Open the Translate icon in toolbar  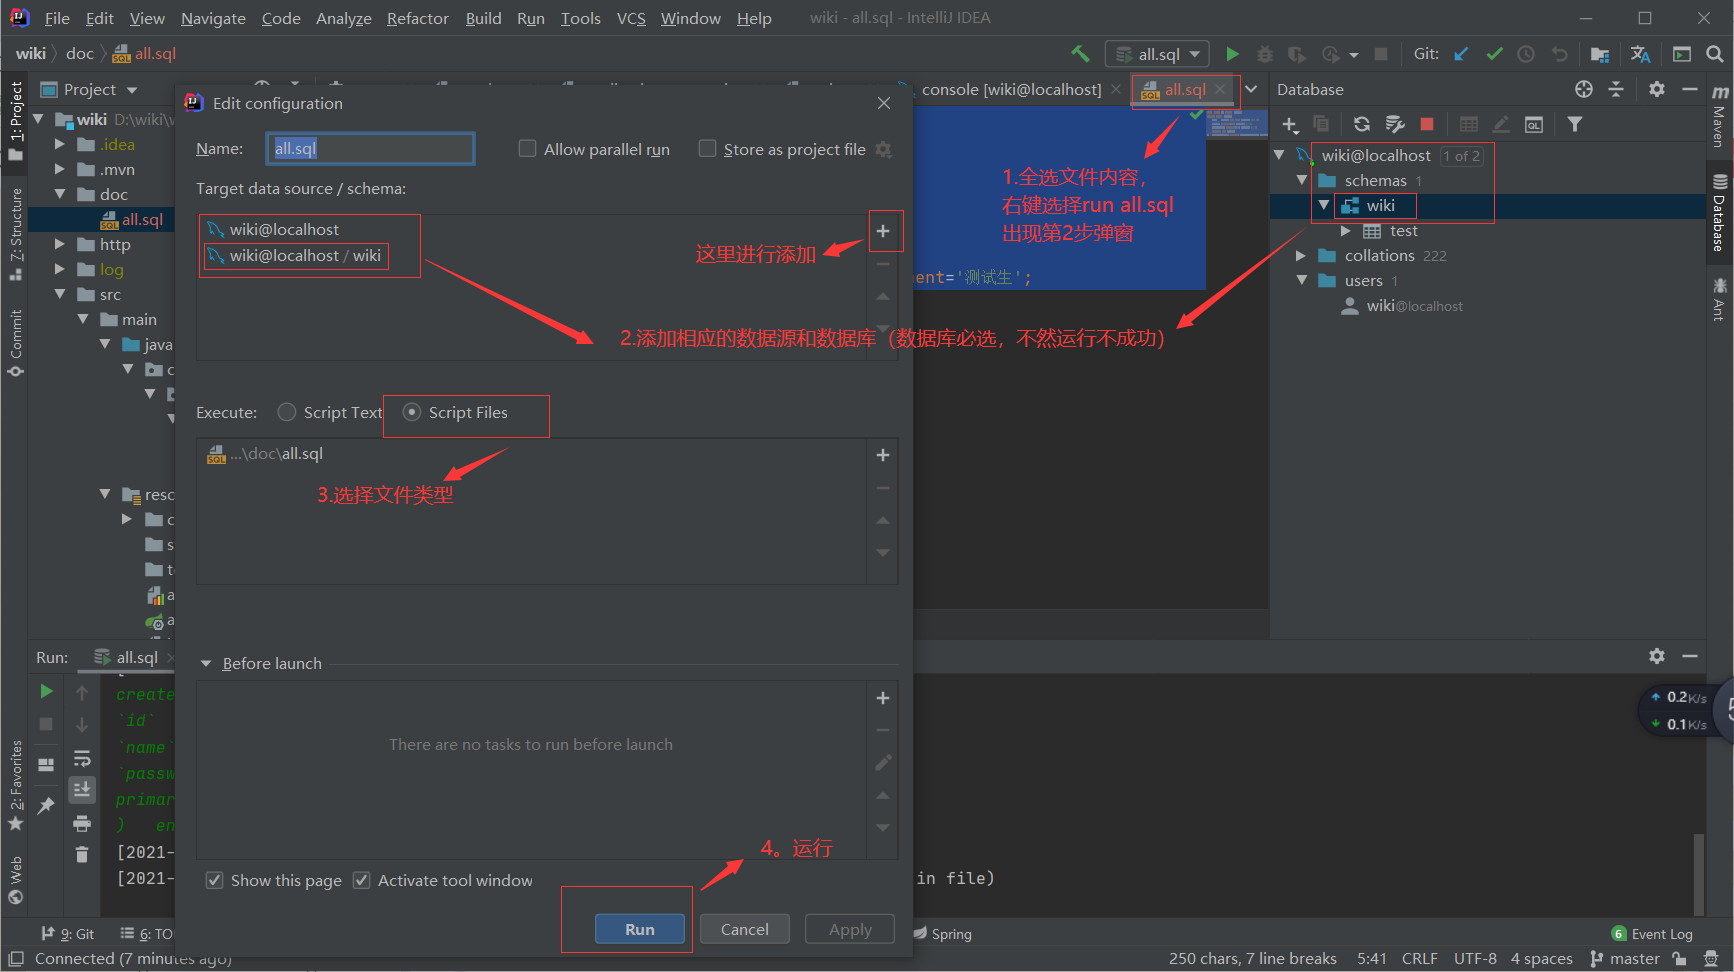pos(1641,54)
